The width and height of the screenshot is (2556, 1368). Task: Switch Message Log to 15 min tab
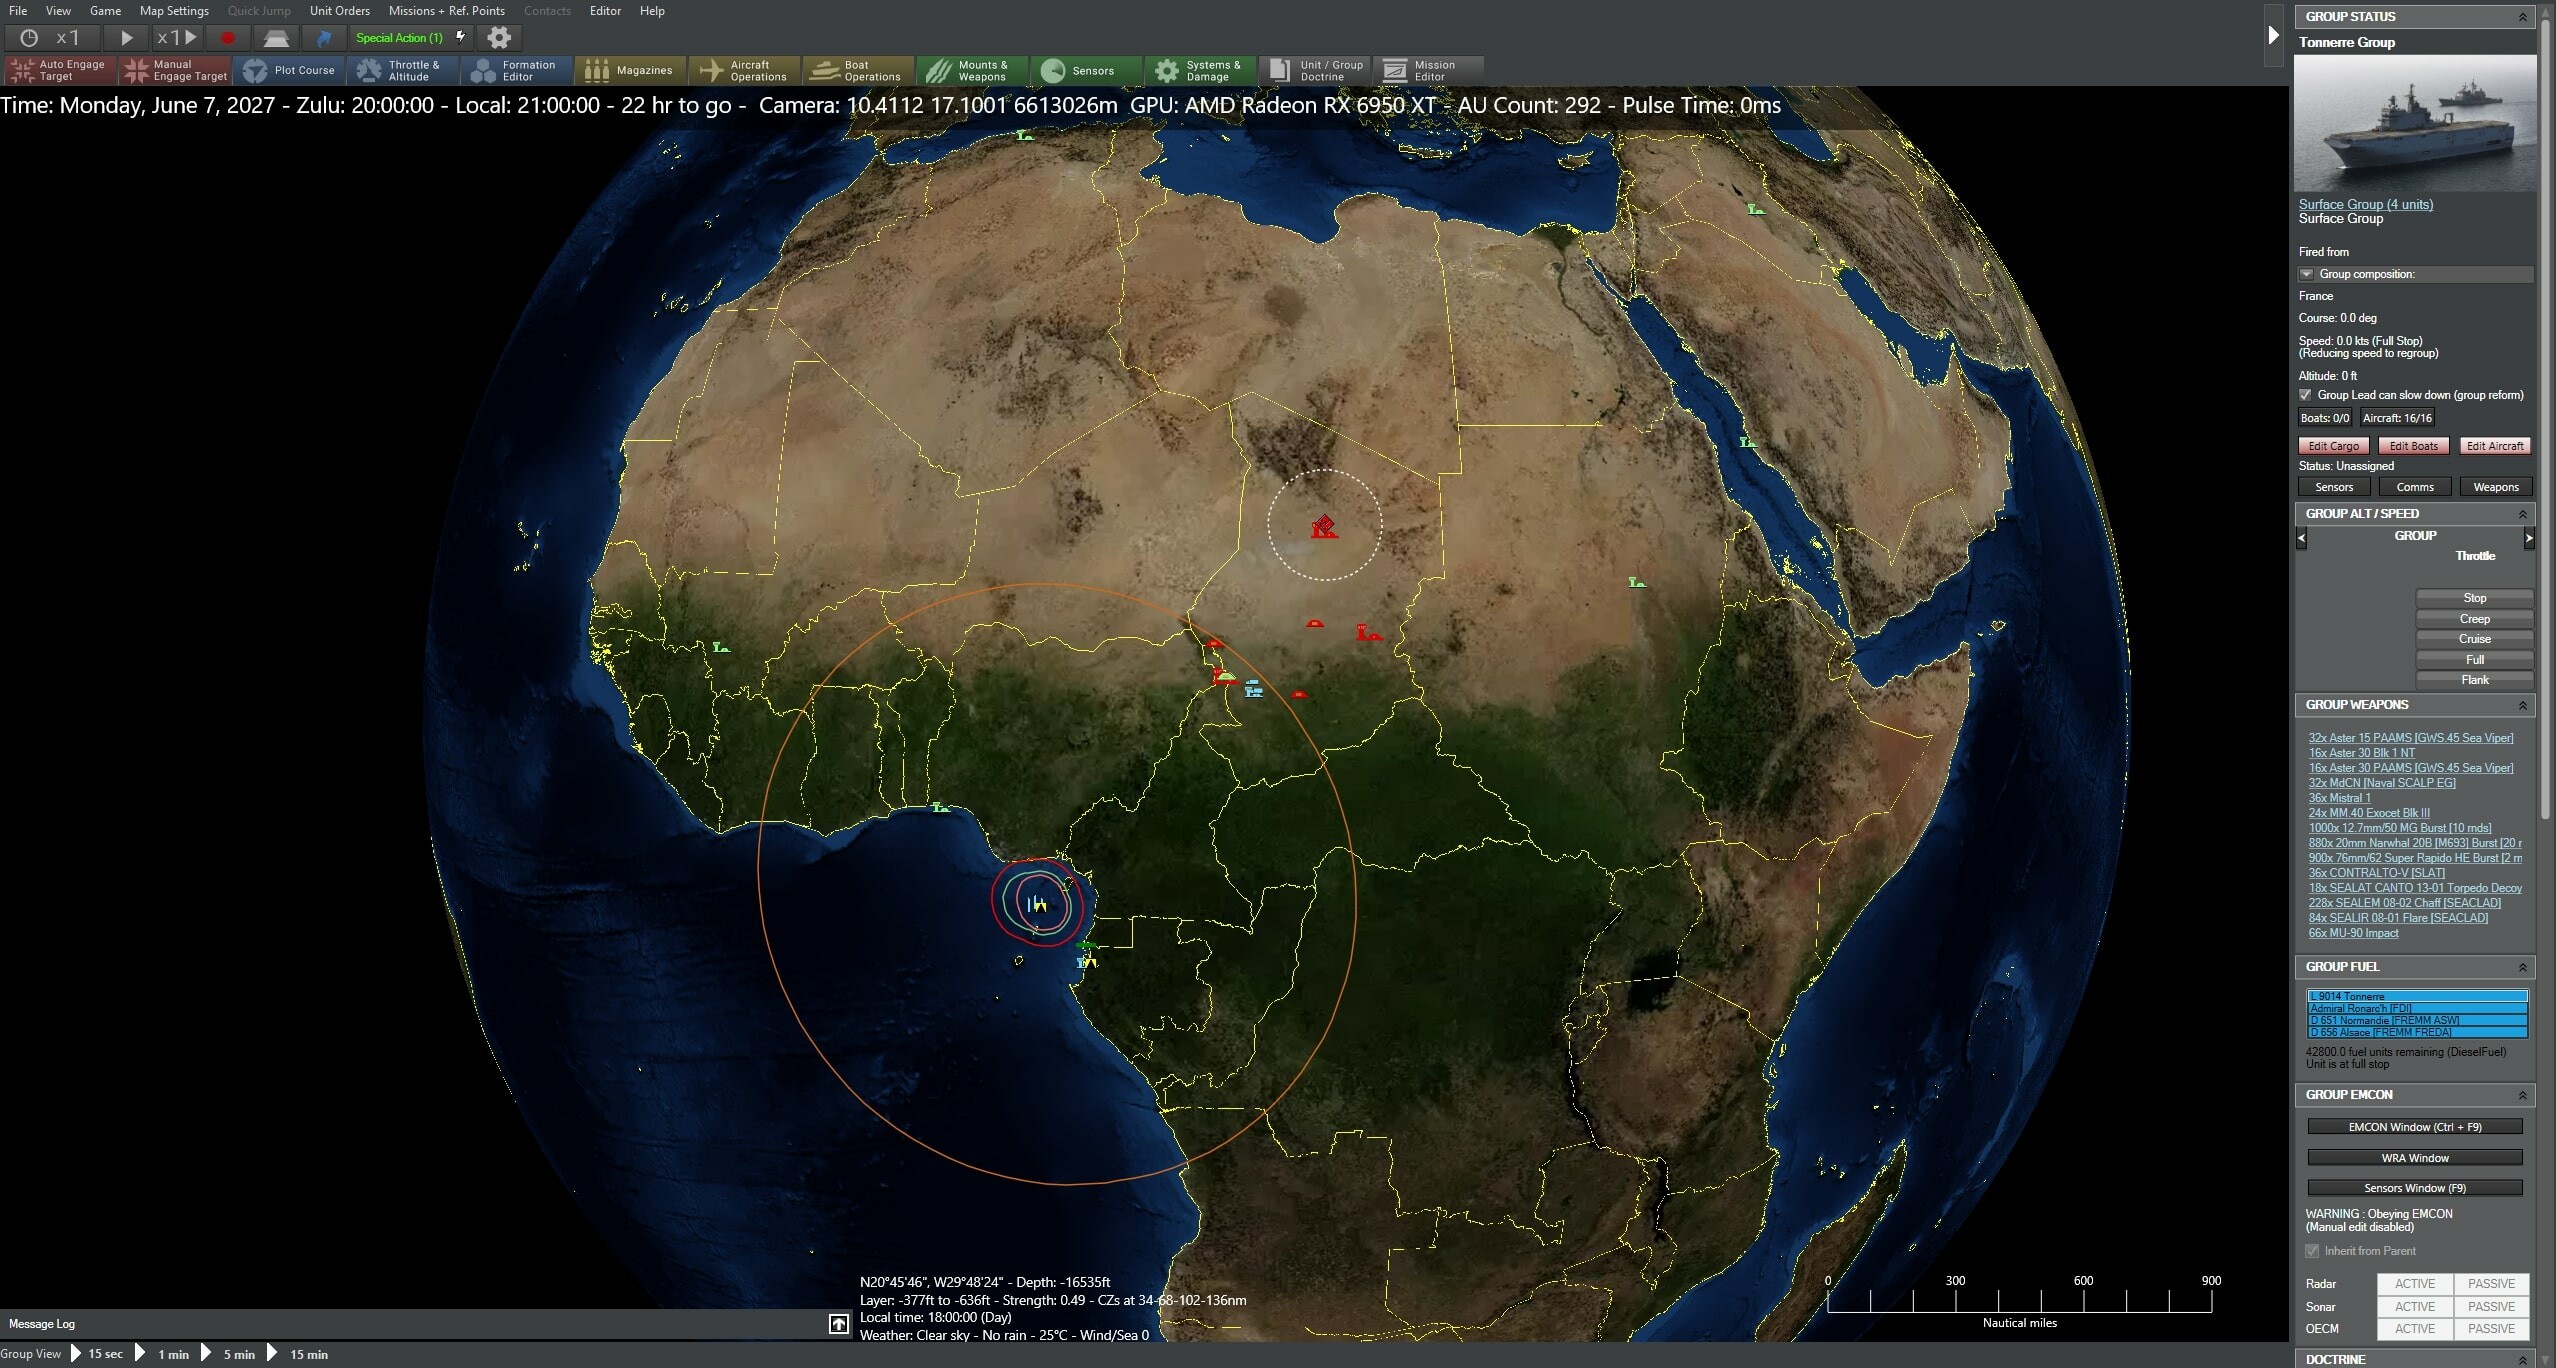[306, 1354]
